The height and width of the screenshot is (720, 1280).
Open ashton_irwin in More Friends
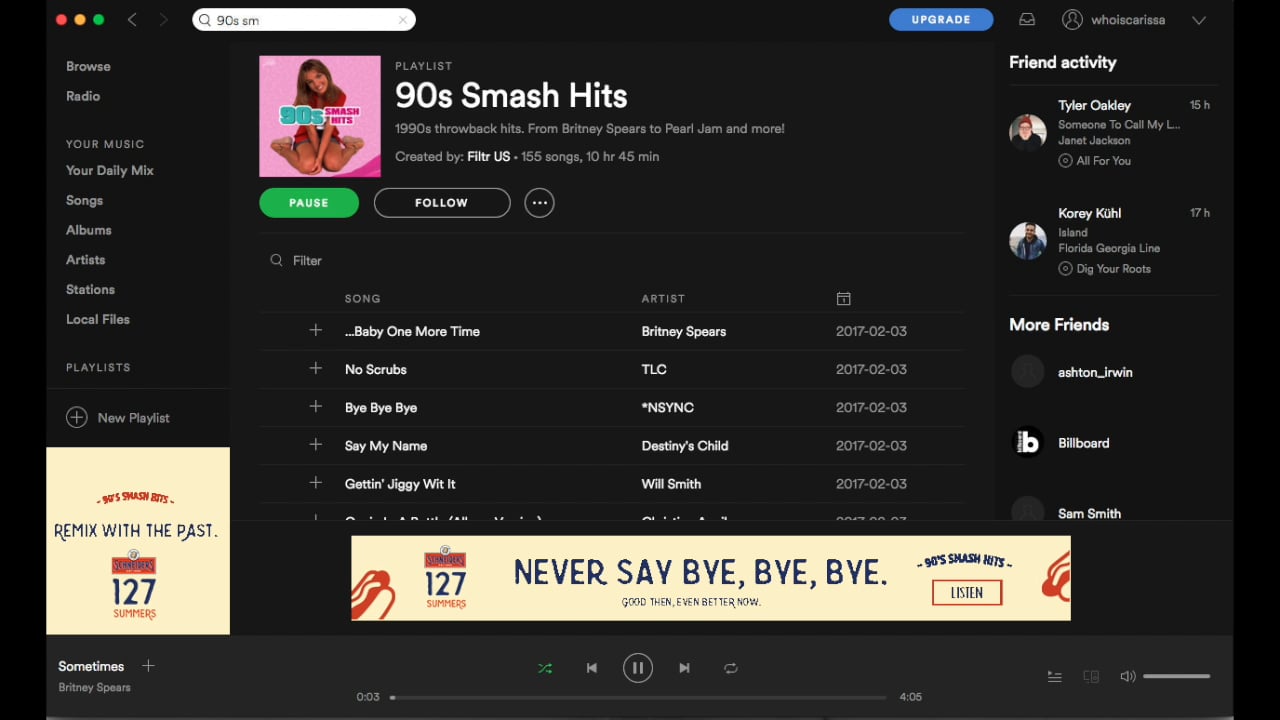pyautogui.click(x=1095, y=372)
